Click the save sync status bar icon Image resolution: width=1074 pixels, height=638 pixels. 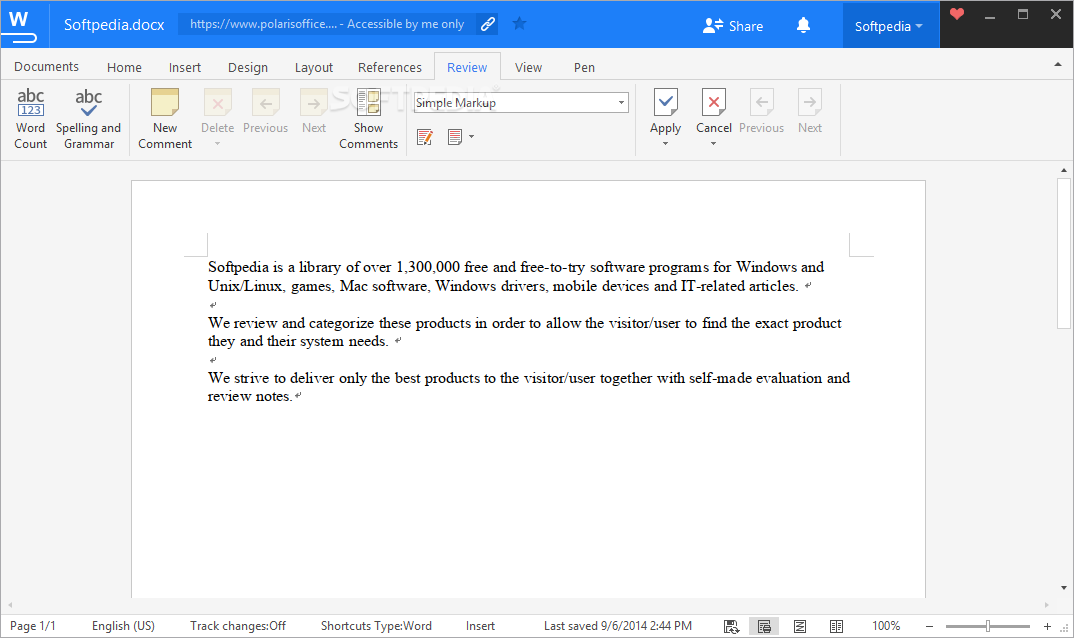[731, 626]
